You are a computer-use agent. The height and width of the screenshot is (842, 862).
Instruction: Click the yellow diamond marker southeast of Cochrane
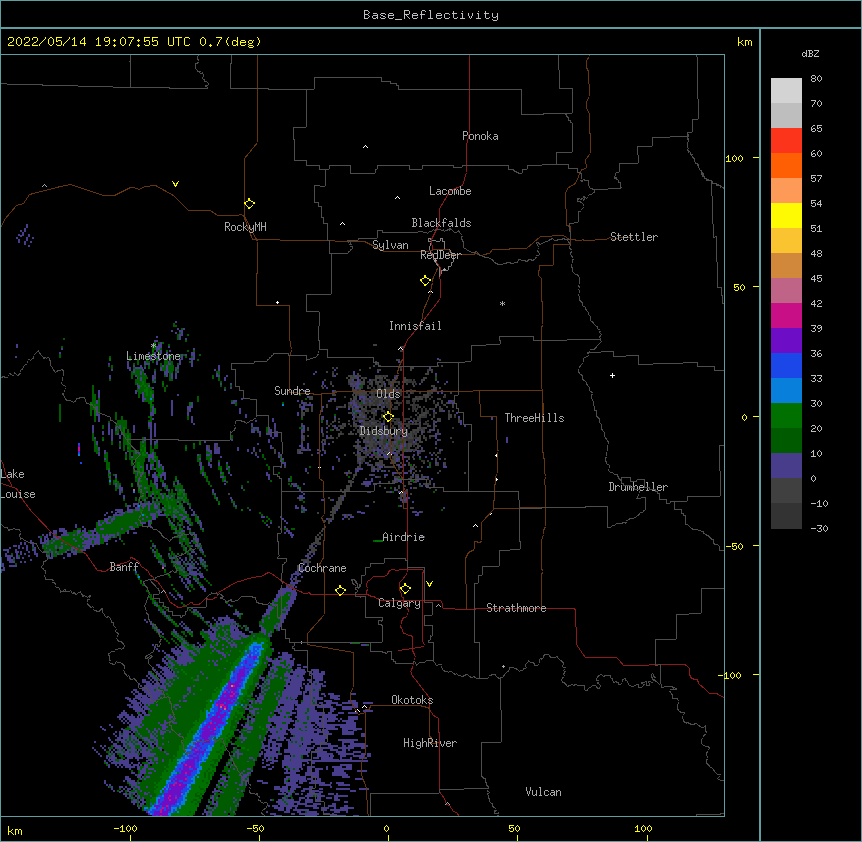(x=340, y=590)
